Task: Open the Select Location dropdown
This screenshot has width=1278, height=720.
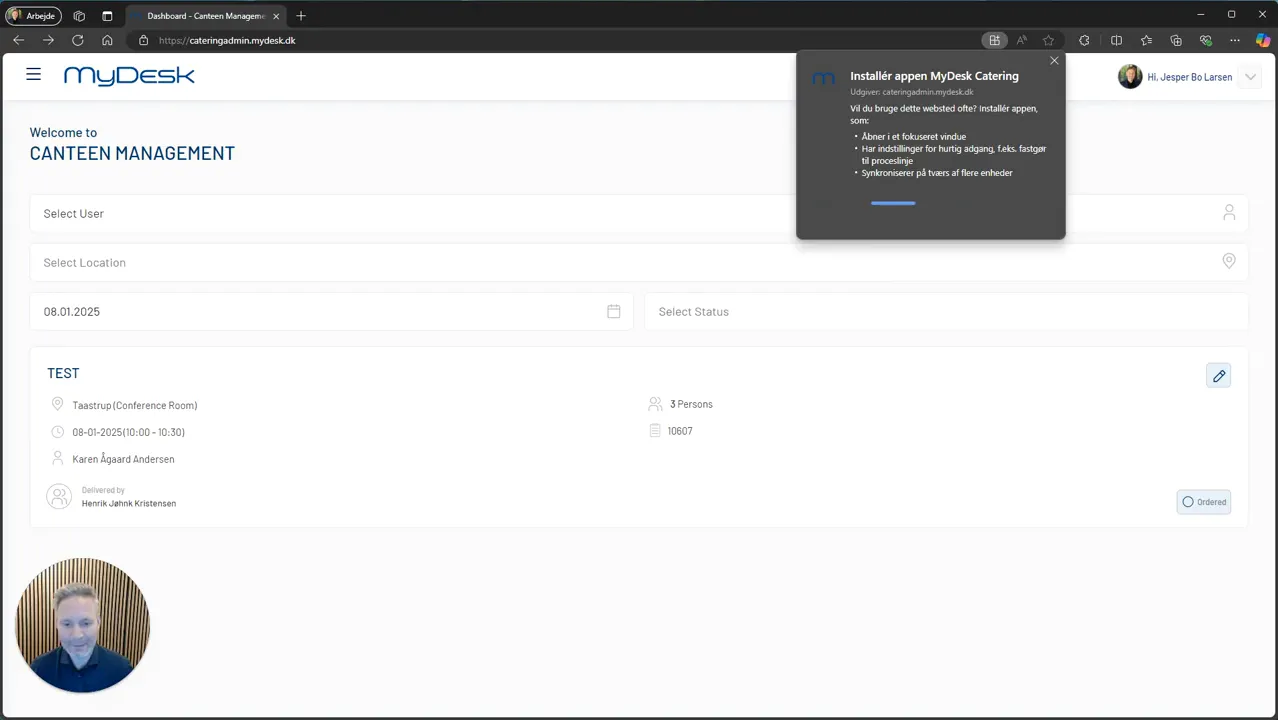Action: pos(639,262)
